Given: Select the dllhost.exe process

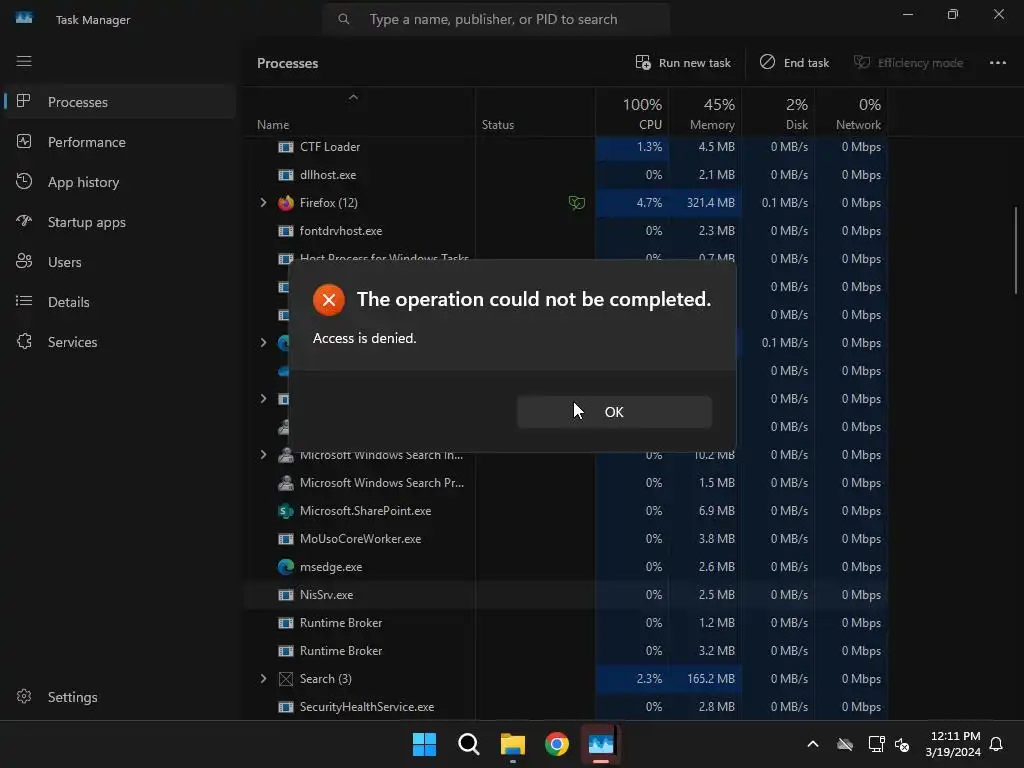Looking at the screenshot, I should pos(566,175).
